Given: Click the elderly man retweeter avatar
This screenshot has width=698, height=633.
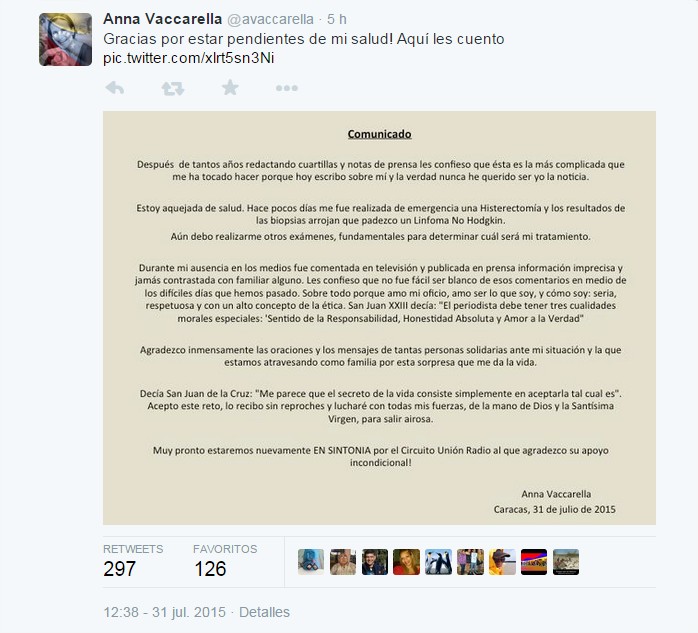Looking at the screenshot, I should tap(343, 562).
